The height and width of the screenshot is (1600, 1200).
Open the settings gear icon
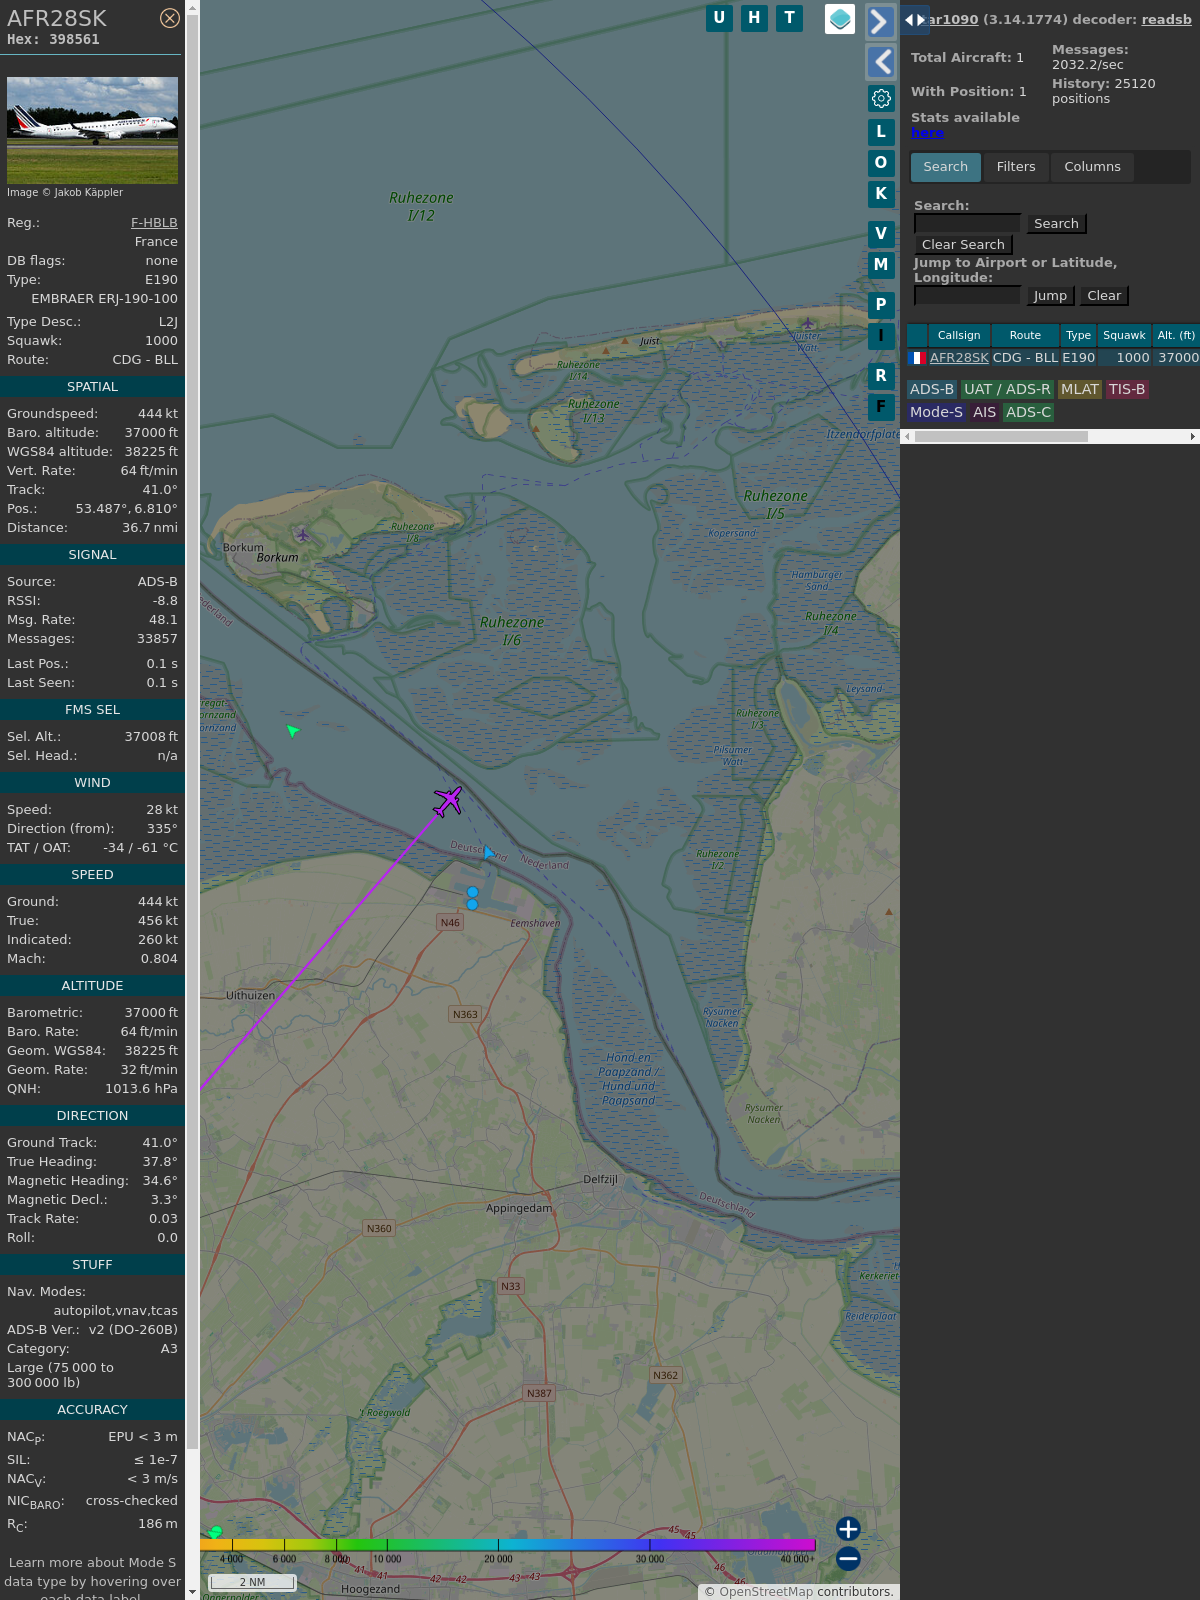coord(881,98)
